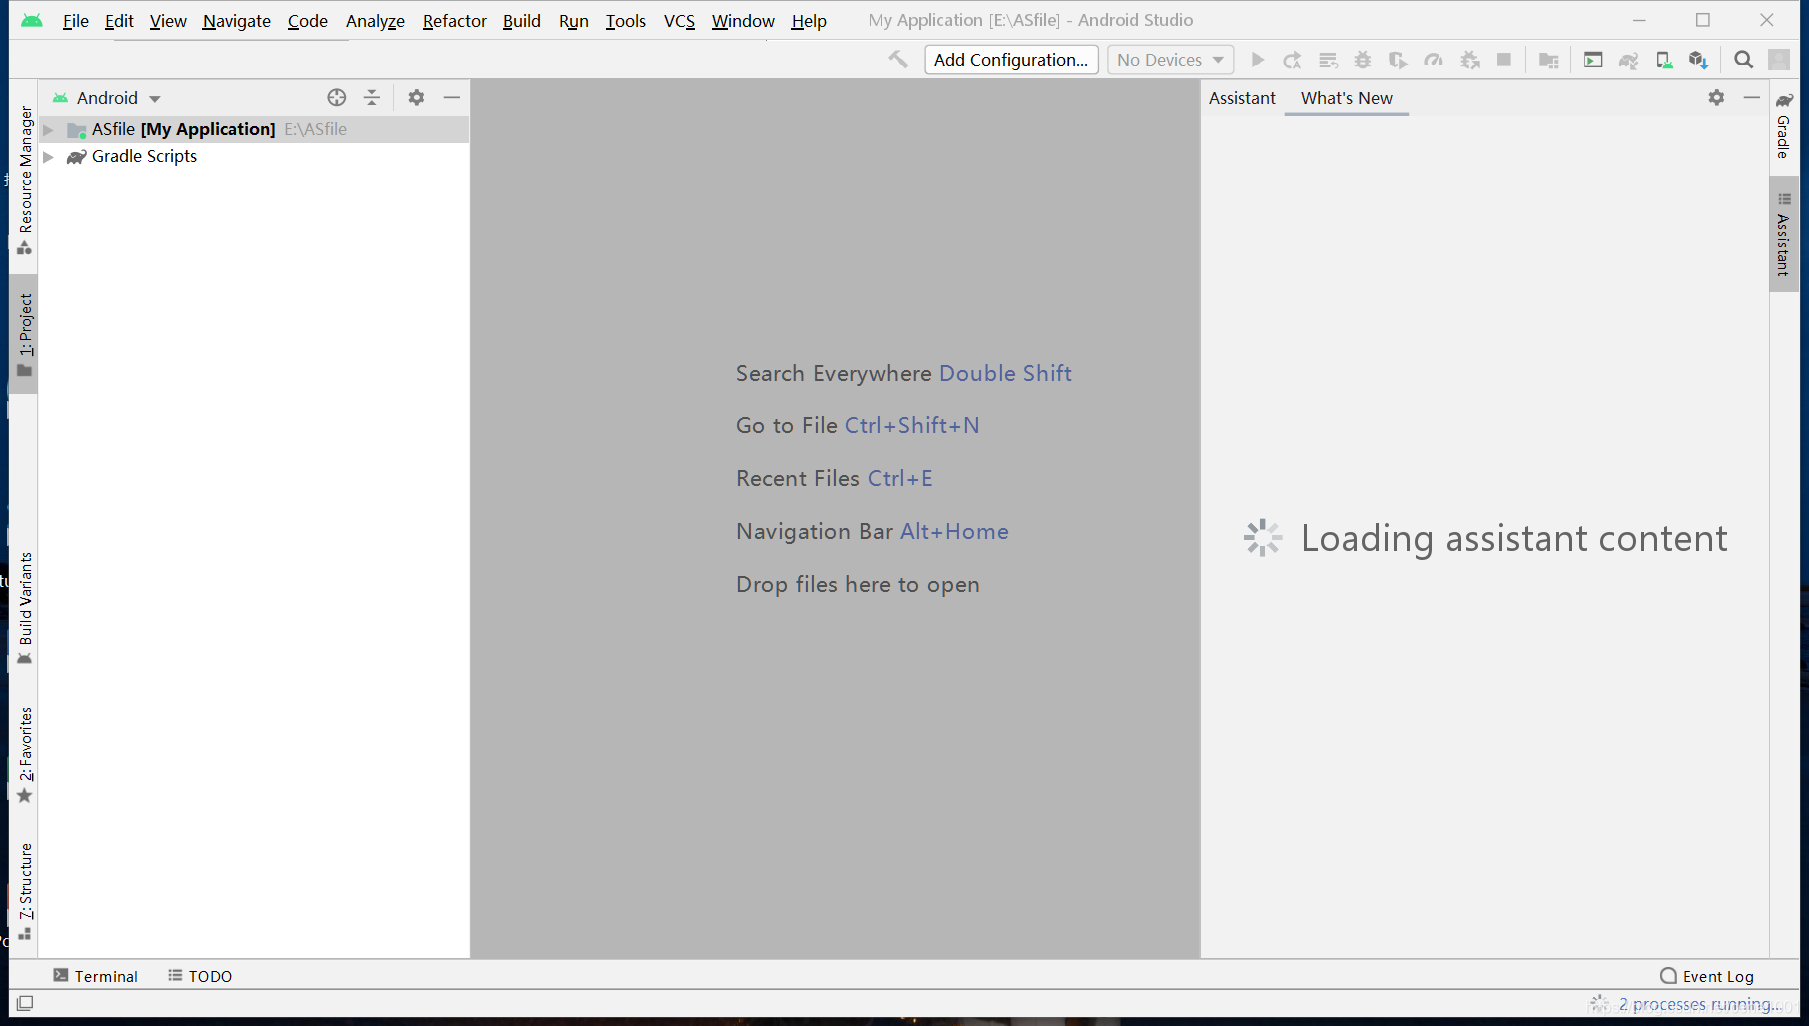Expand the ASfile [My Application] node
Viewport: 1809px width, 1026px height.
coord(48,129)
